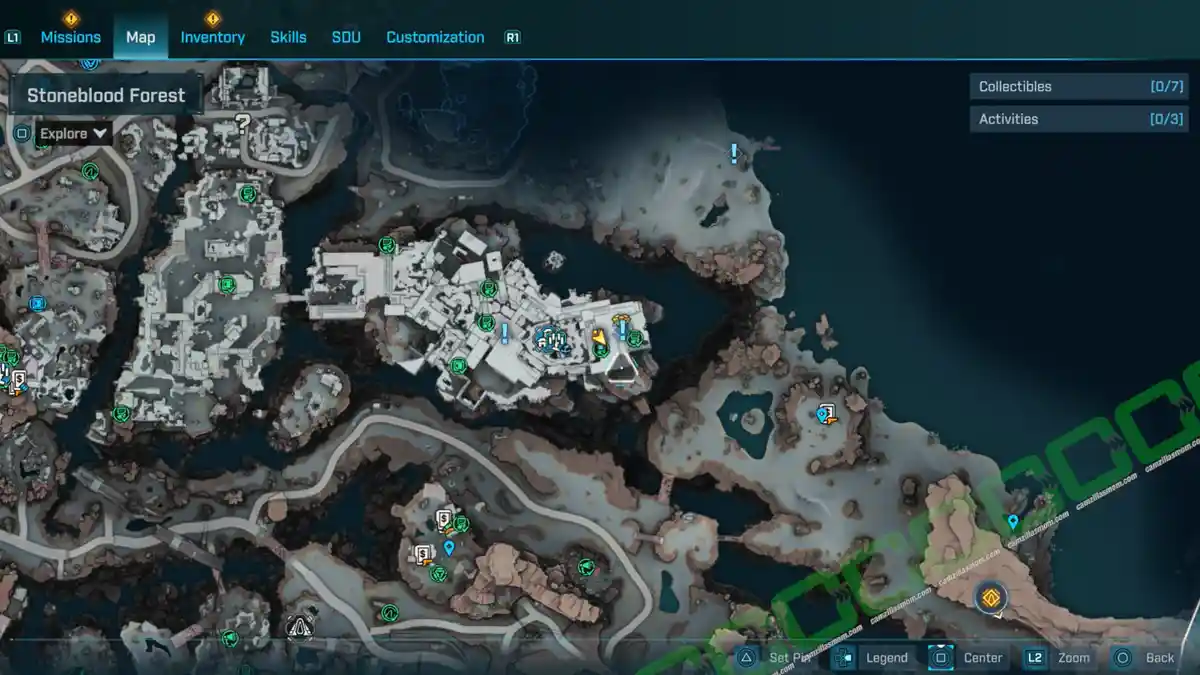This screenshot has height=675, width=1200.
Task: Click the white triangle vehicle station icon
Action: (x=298, y=627)
